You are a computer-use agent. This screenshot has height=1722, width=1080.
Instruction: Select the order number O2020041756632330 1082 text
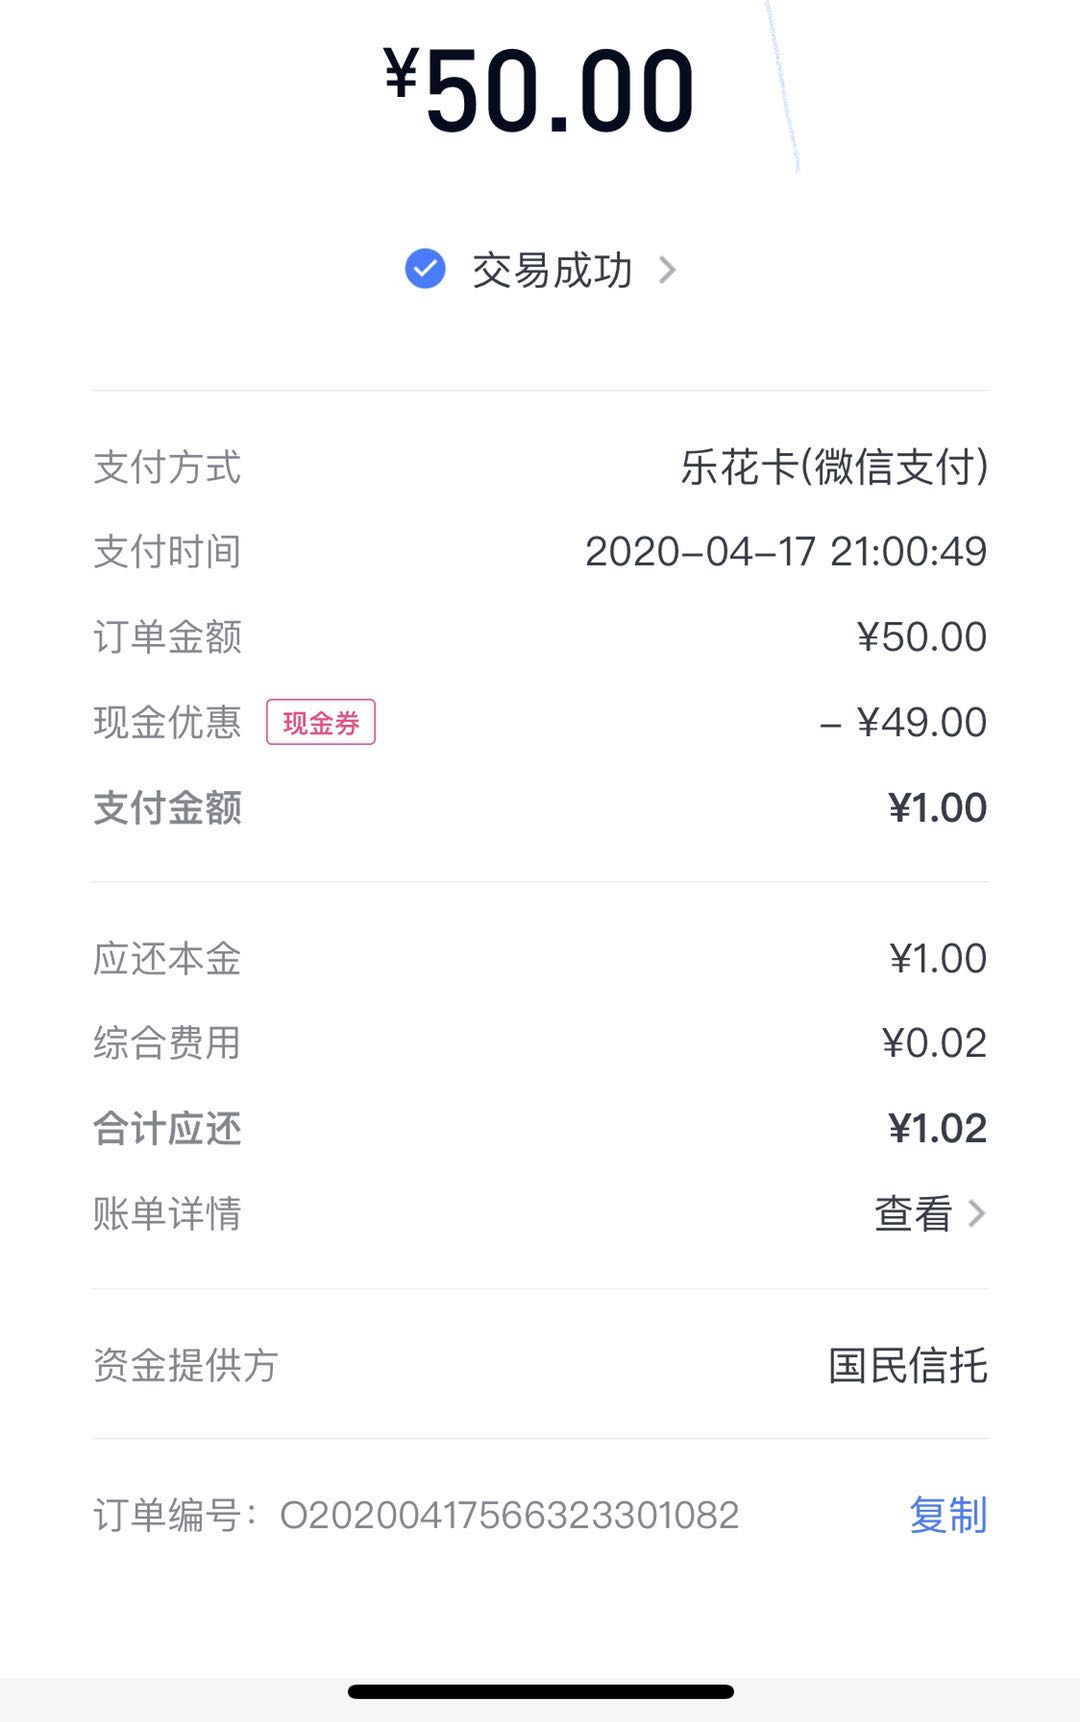[509, 1515]
